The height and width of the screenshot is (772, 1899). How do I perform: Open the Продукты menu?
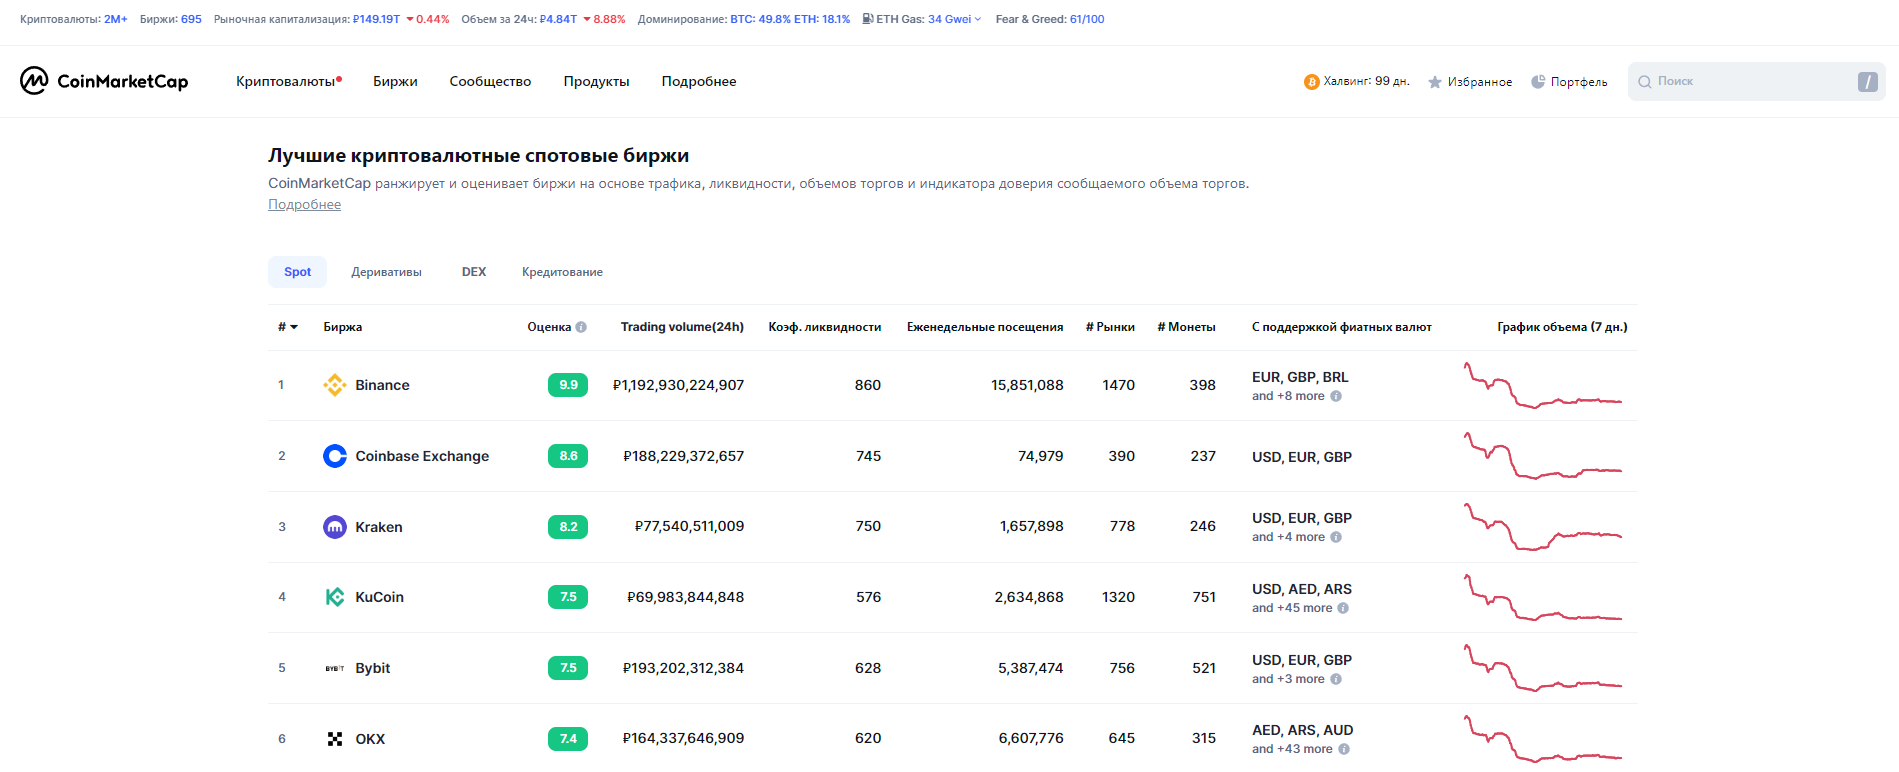[x=596, y=82]
